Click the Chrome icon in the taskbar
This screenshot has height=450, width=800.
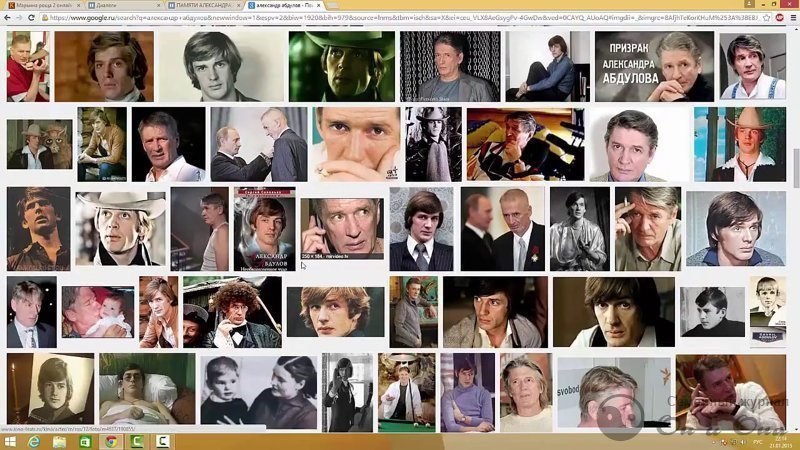[111, 441]
